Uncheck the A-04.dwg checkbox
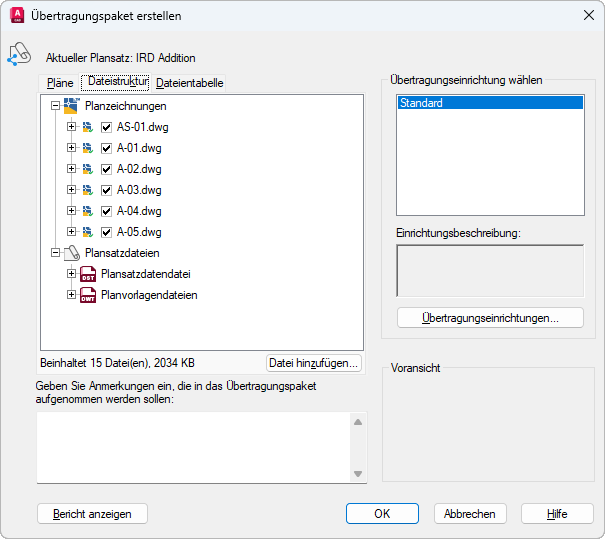The image size is (605, 539). click(106, 211)
